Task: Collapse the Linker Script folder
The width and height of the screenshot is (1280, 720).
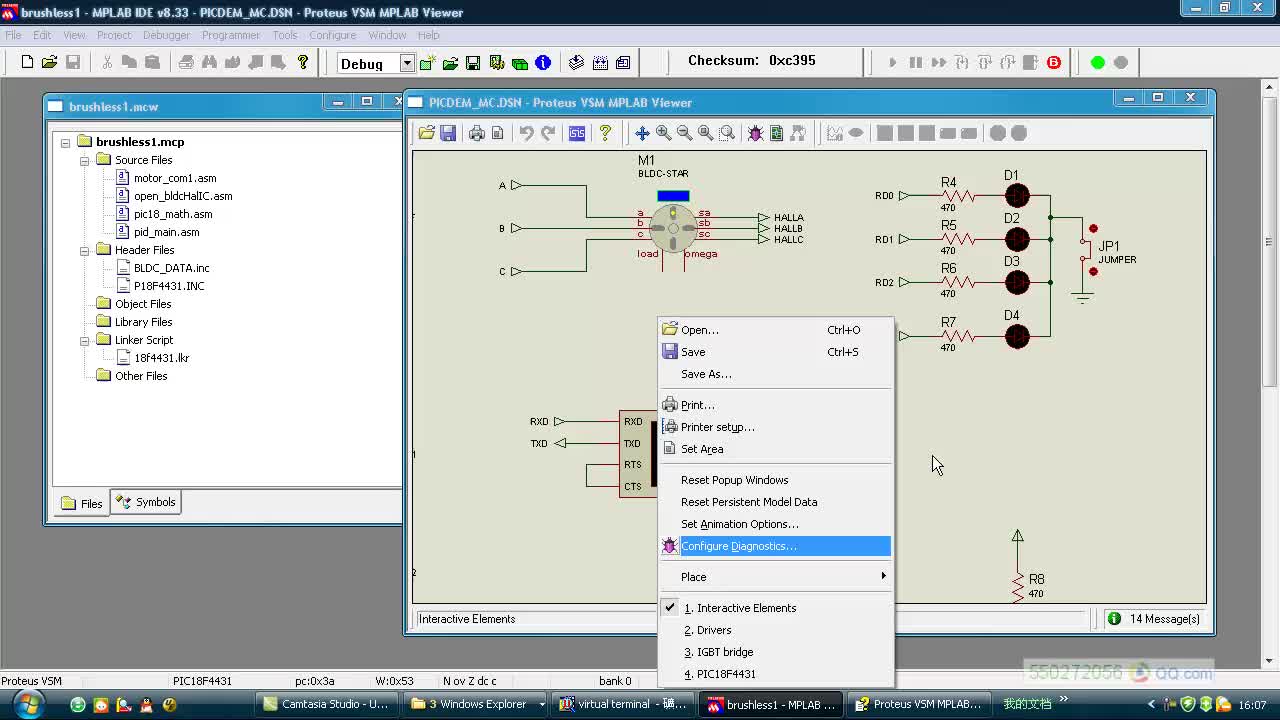Action: click(x=85, y=340)
